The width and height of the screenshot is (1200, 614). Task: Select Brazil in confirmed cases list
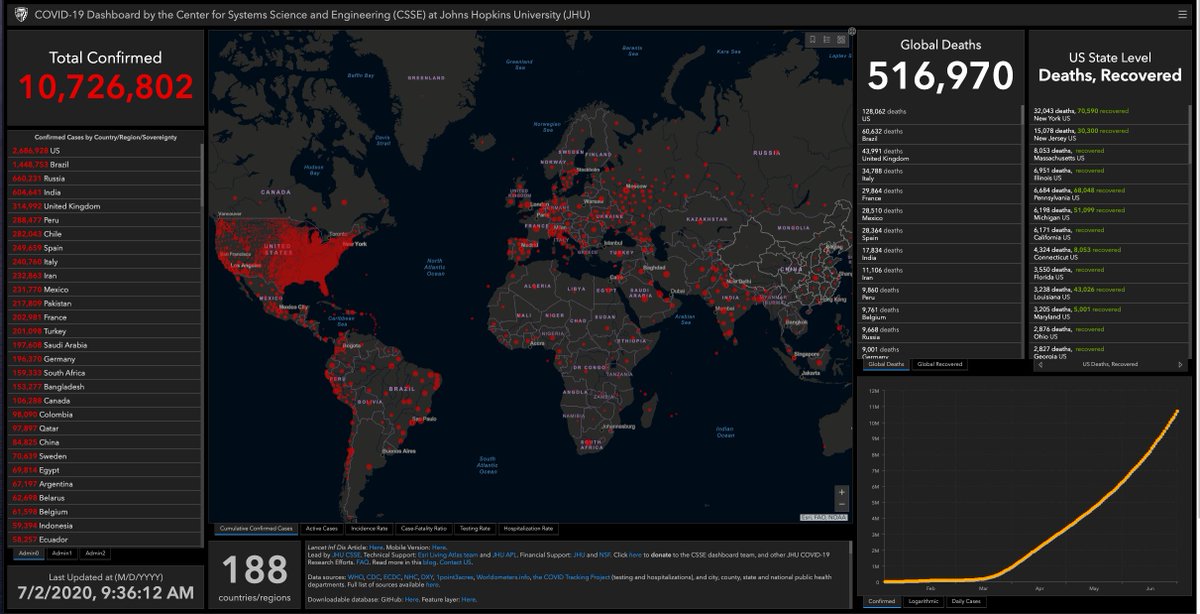pos(105,164)
